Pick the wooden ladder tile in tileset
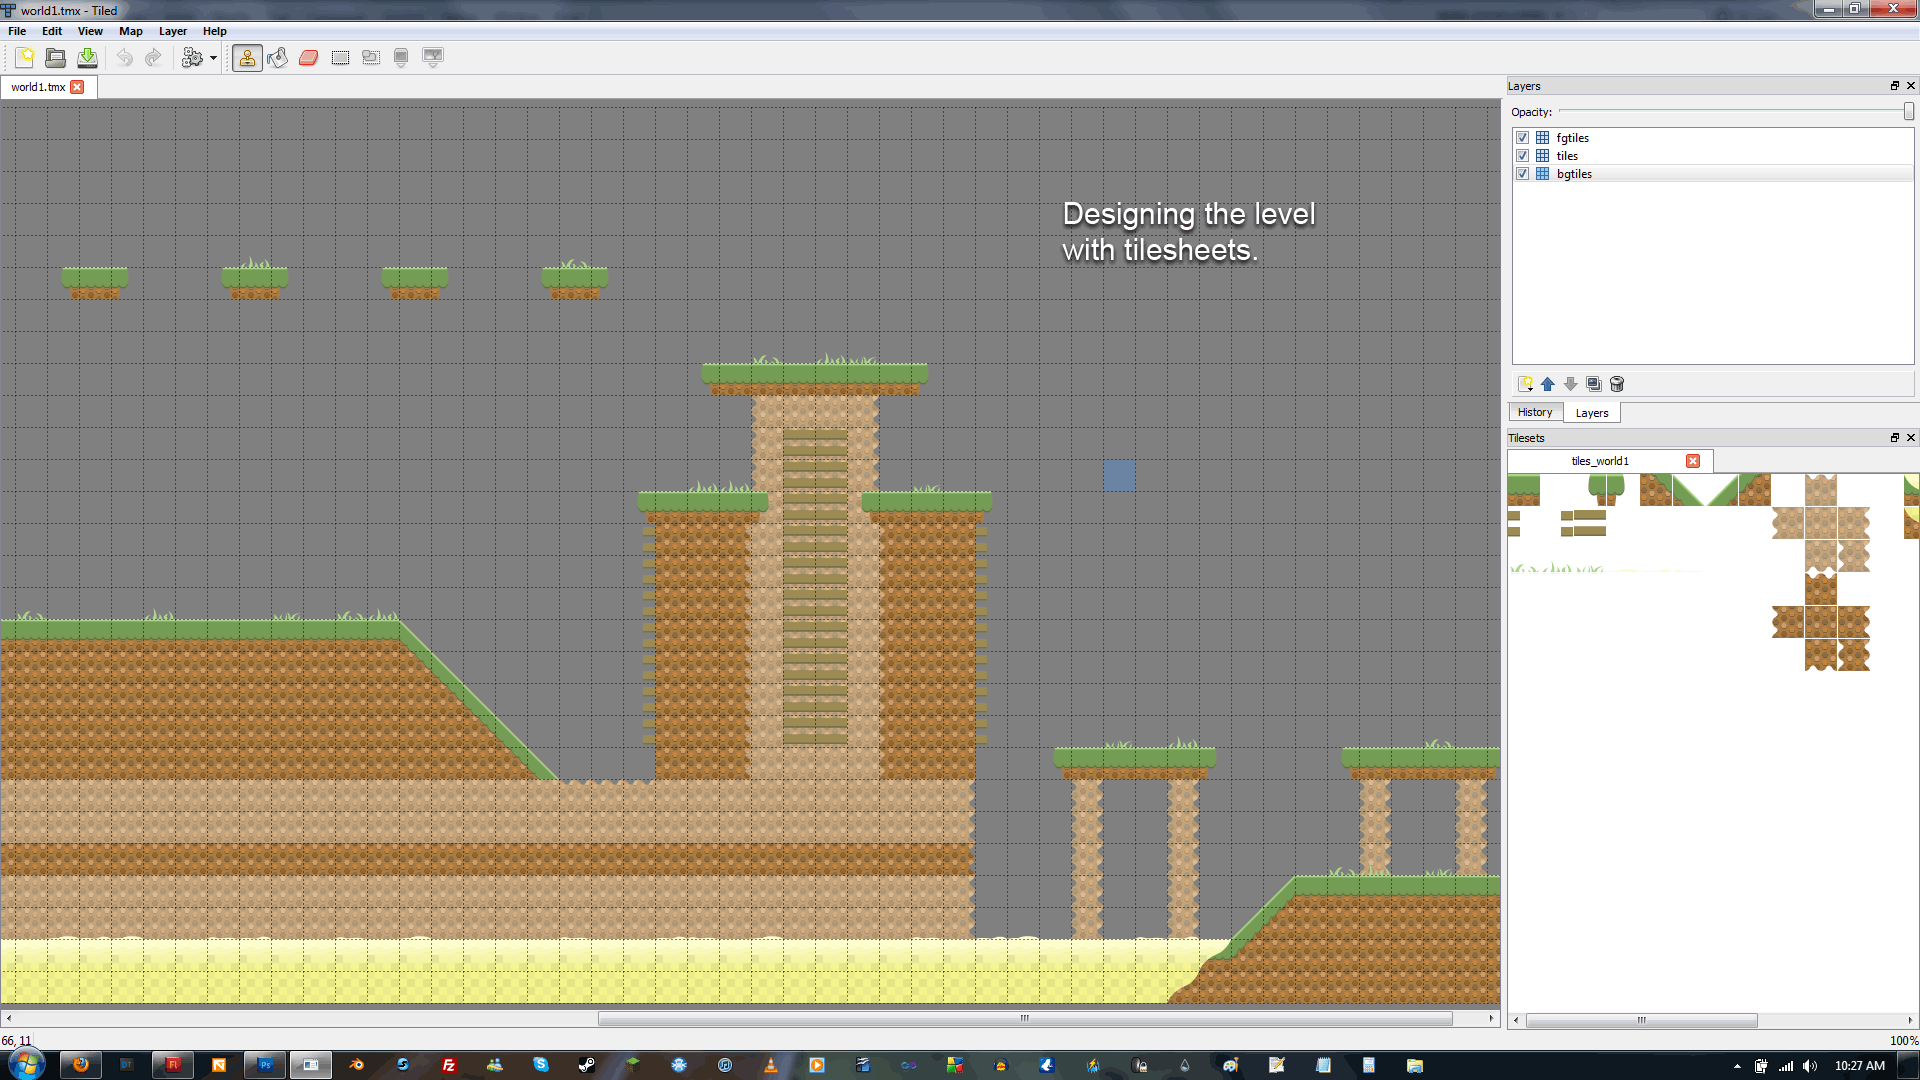This screenshot has height=1080, width=1920. click(1589, 523)
